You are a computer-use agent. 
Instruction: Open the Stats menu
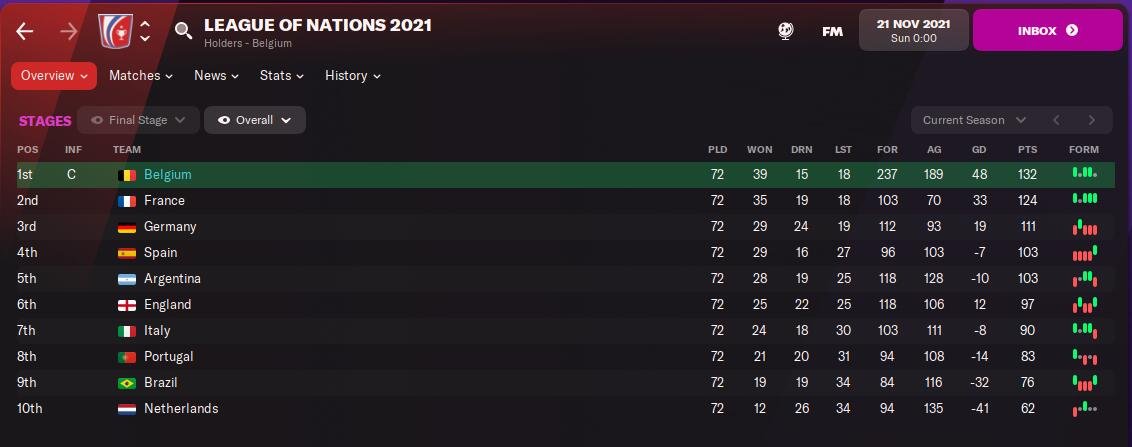point(282,76)
